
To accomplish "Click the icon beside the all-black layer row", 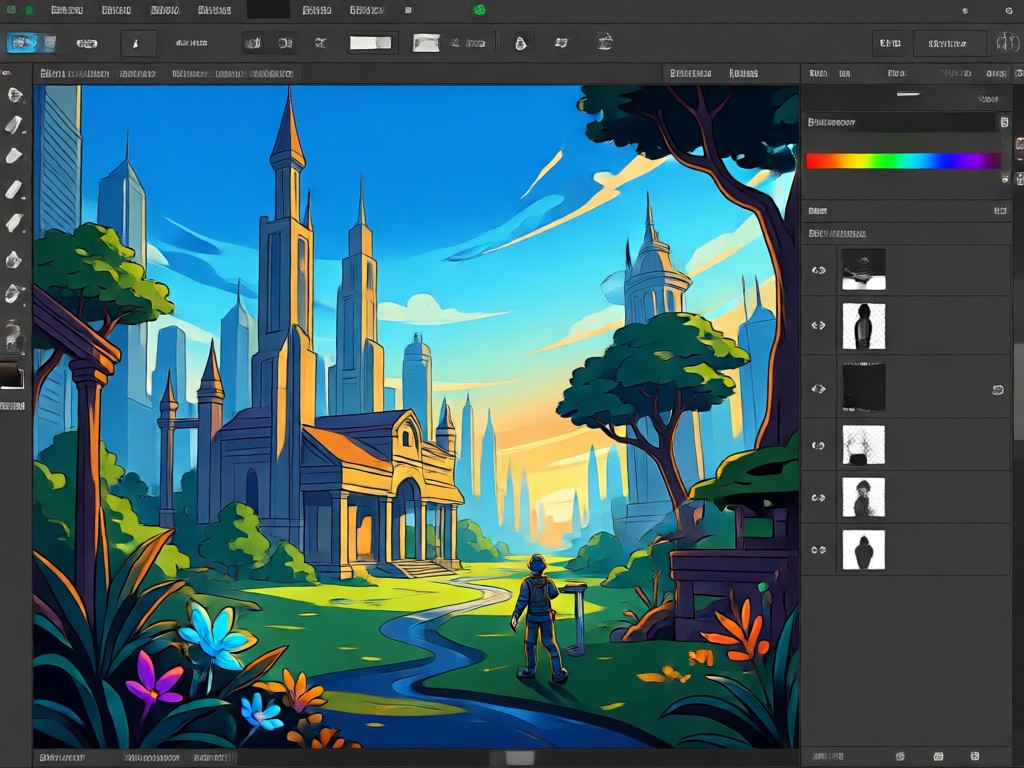I will point(998,390).
